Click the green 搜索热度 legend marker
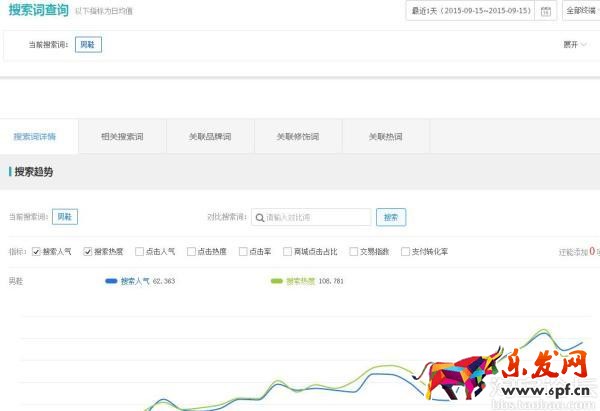 point(277,281)
